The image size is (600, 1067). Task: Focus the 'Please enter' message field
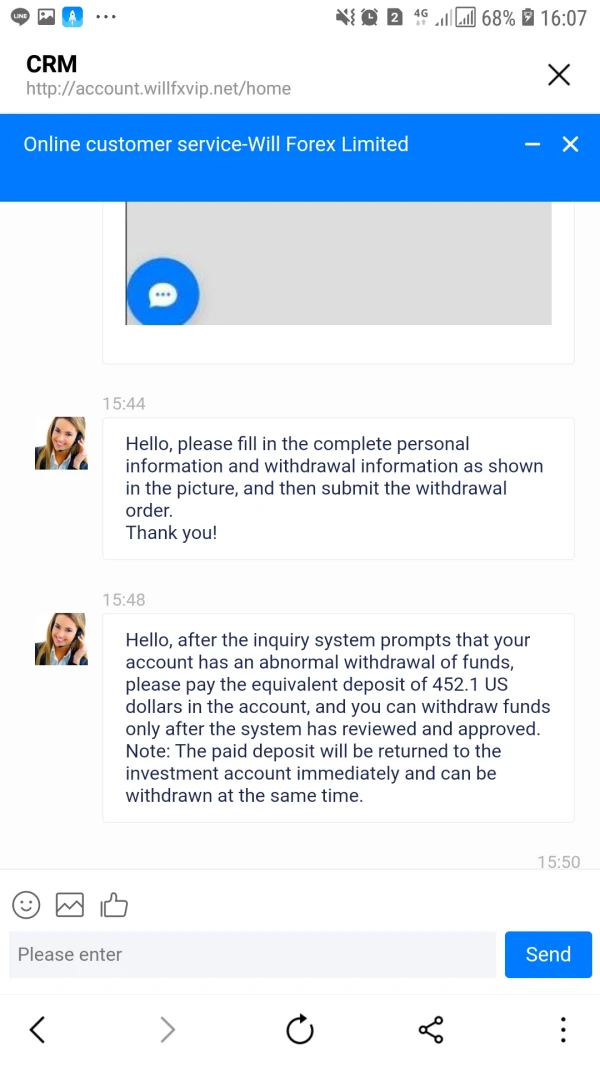pos(252,954)
